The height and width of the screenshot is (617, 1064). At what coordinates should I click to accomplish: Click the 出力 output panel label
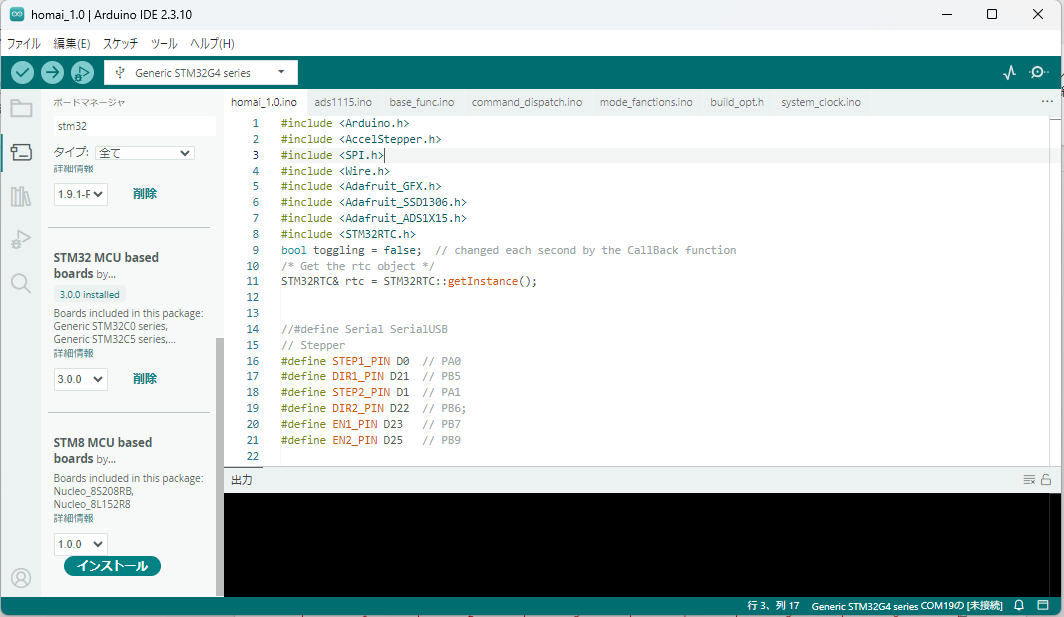tap(242, 480)
